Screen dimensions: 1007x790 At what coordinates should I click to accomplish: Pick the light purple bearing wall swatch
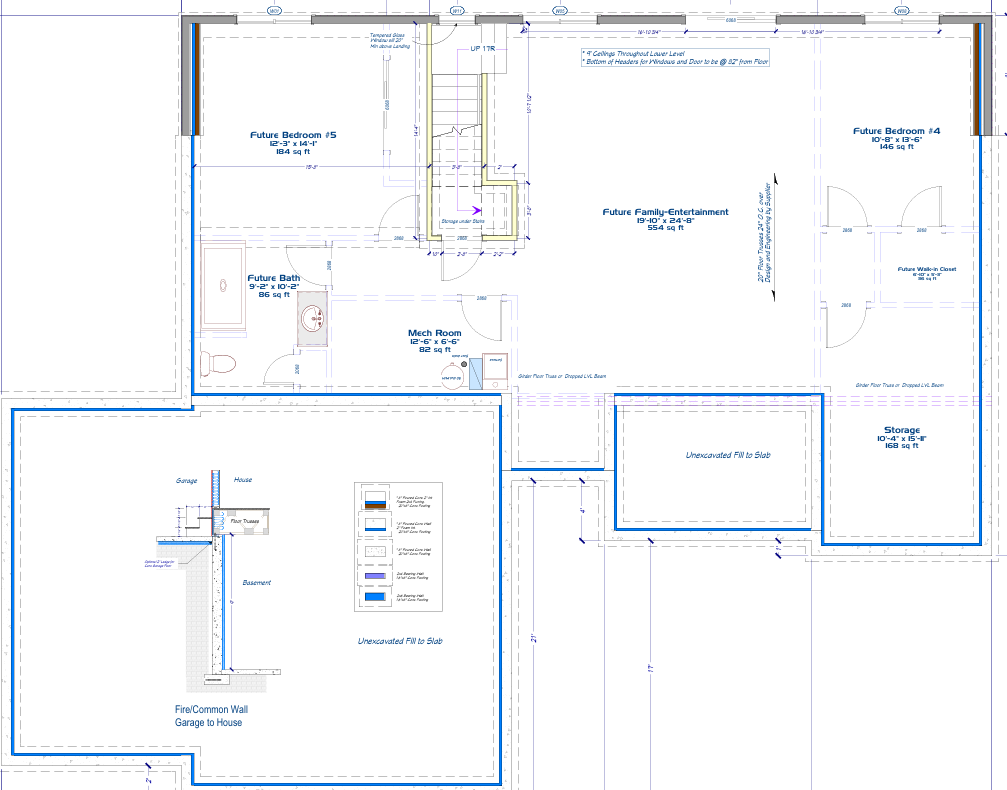coord(374,575)
